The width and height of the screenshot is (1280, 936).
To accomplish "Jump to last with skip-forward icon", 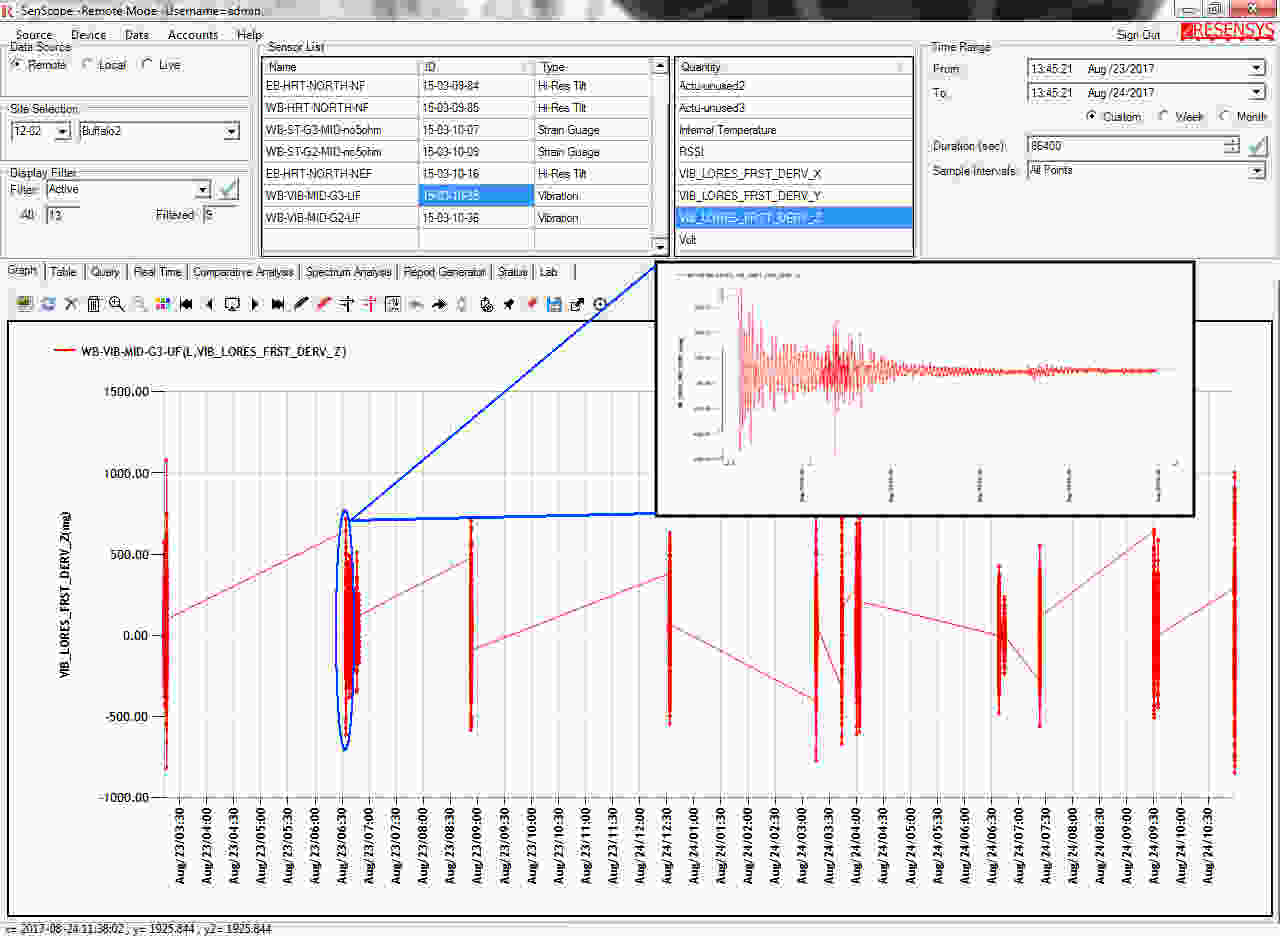I will pos(278,303).
